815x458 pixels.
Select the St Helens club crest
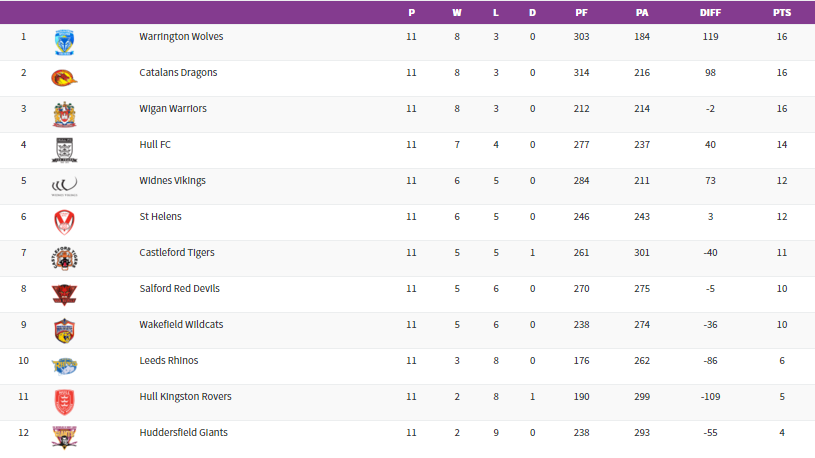(64, 222)
